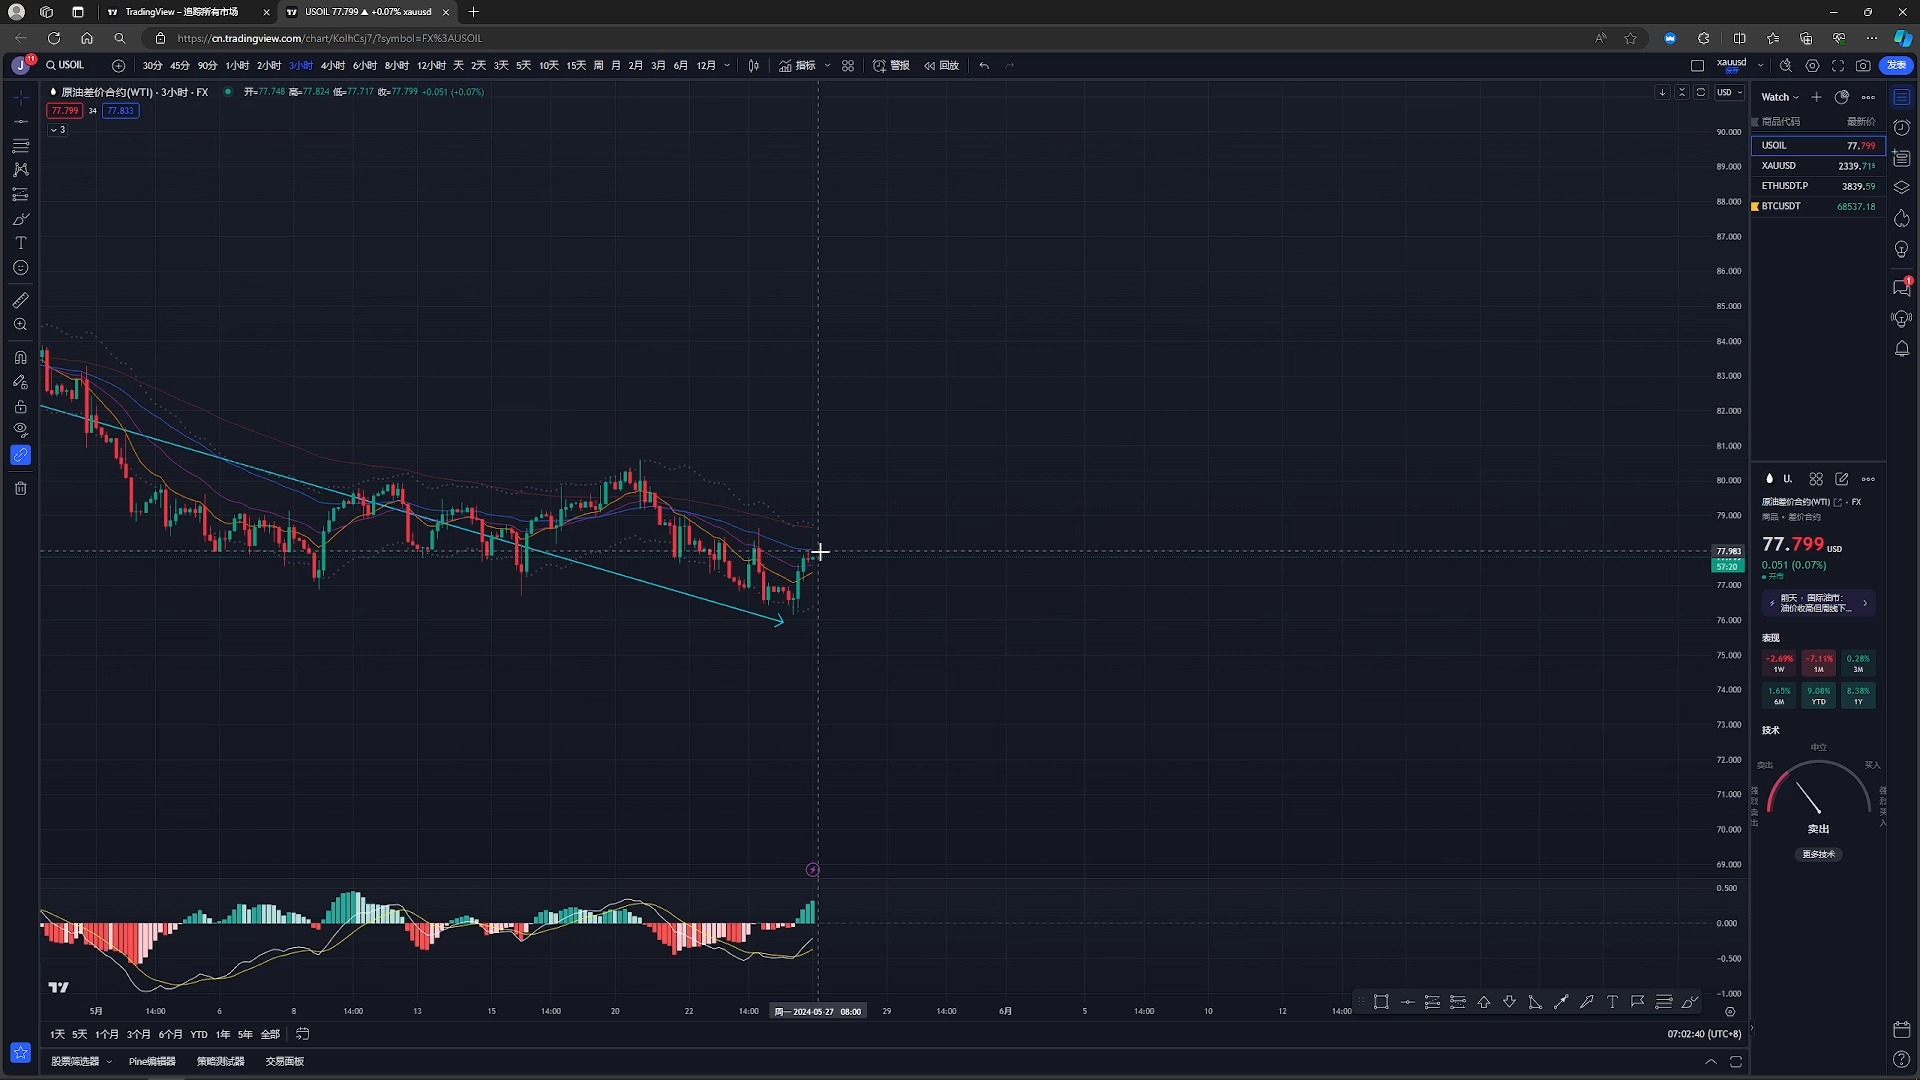Select ETHUSDT.P in the watchlist
The width and height of the screenshot is (1920, 1080).
[1818, 186]
